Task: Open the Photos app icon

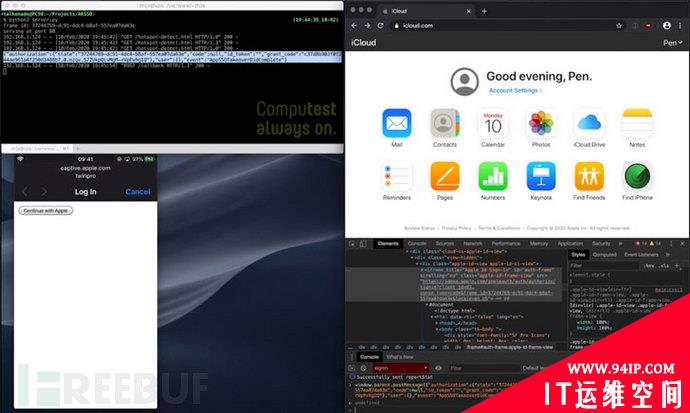Action: (x=541, y=123)
